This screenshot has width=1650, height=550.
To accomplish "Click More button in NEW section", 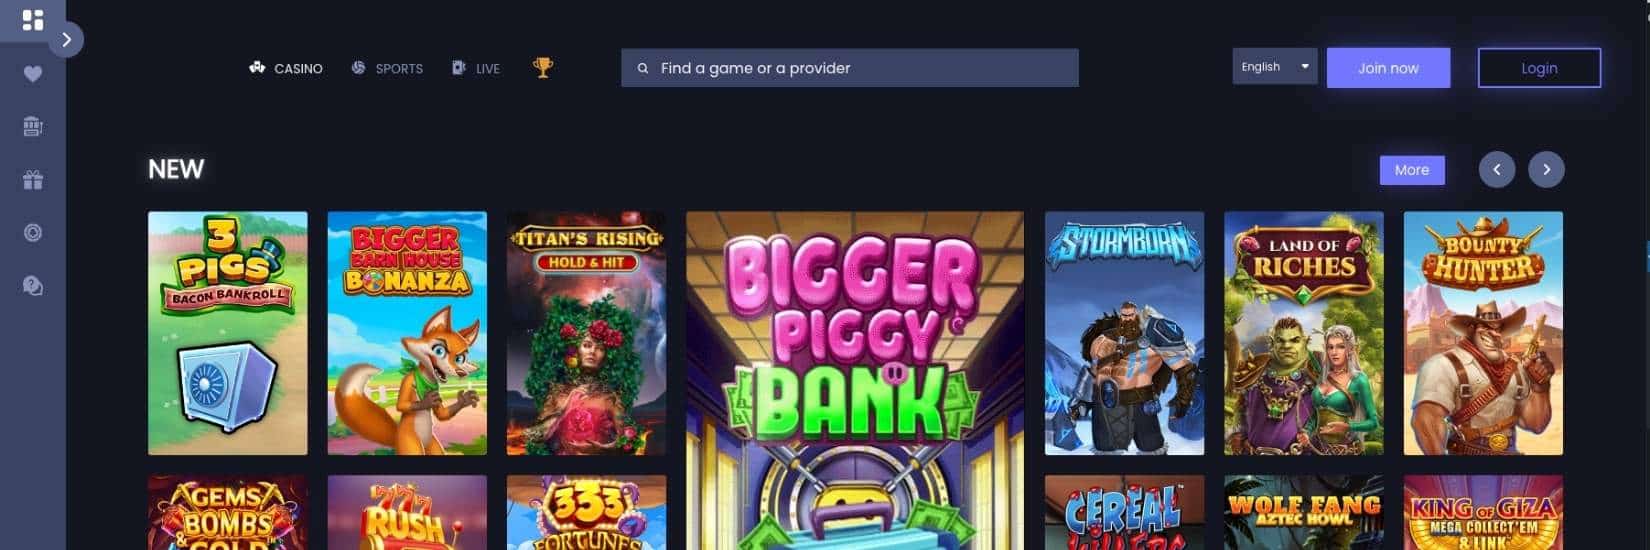I will 1412,170.
